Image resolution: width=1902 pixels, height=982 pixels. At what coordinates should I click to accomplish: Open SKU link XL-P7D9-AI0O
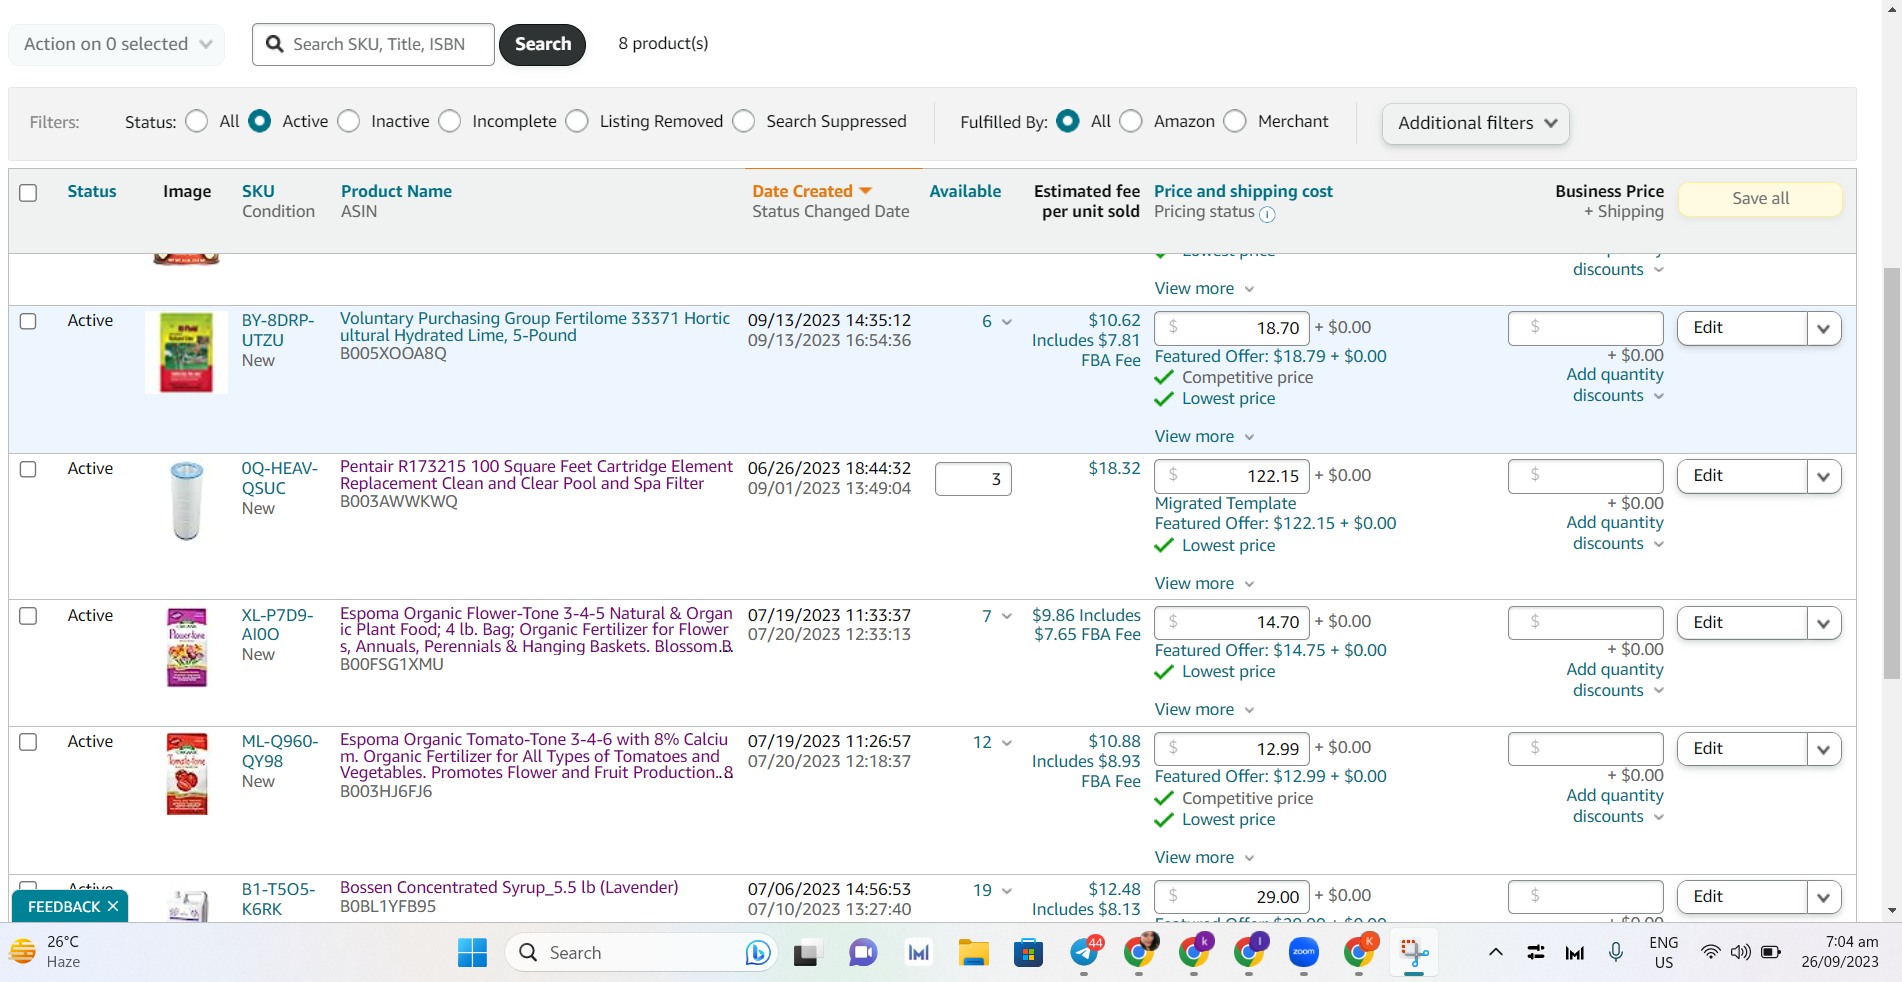(x=277, y=625)
